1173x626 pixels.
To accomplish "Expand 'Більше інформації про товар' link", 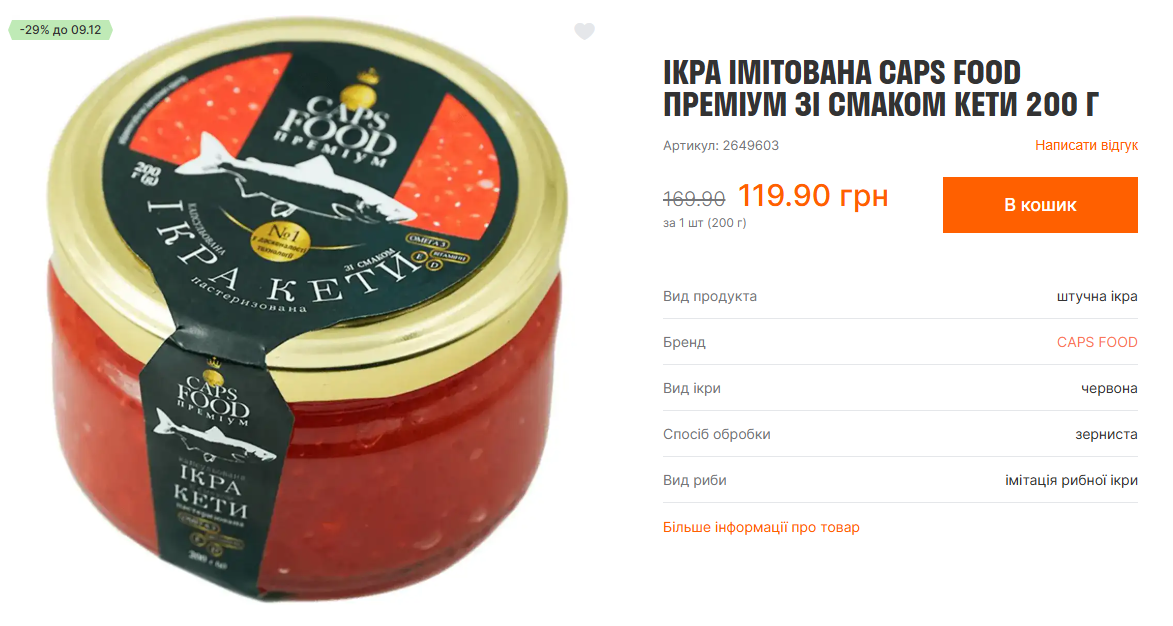I will point(761,527).
